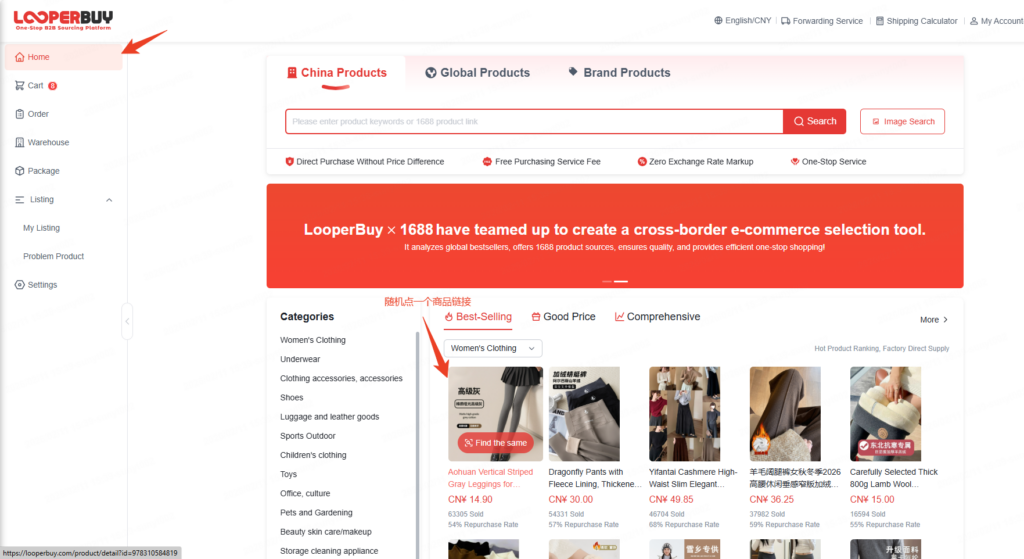Click the Warehouse building icon

click(20, 142)
